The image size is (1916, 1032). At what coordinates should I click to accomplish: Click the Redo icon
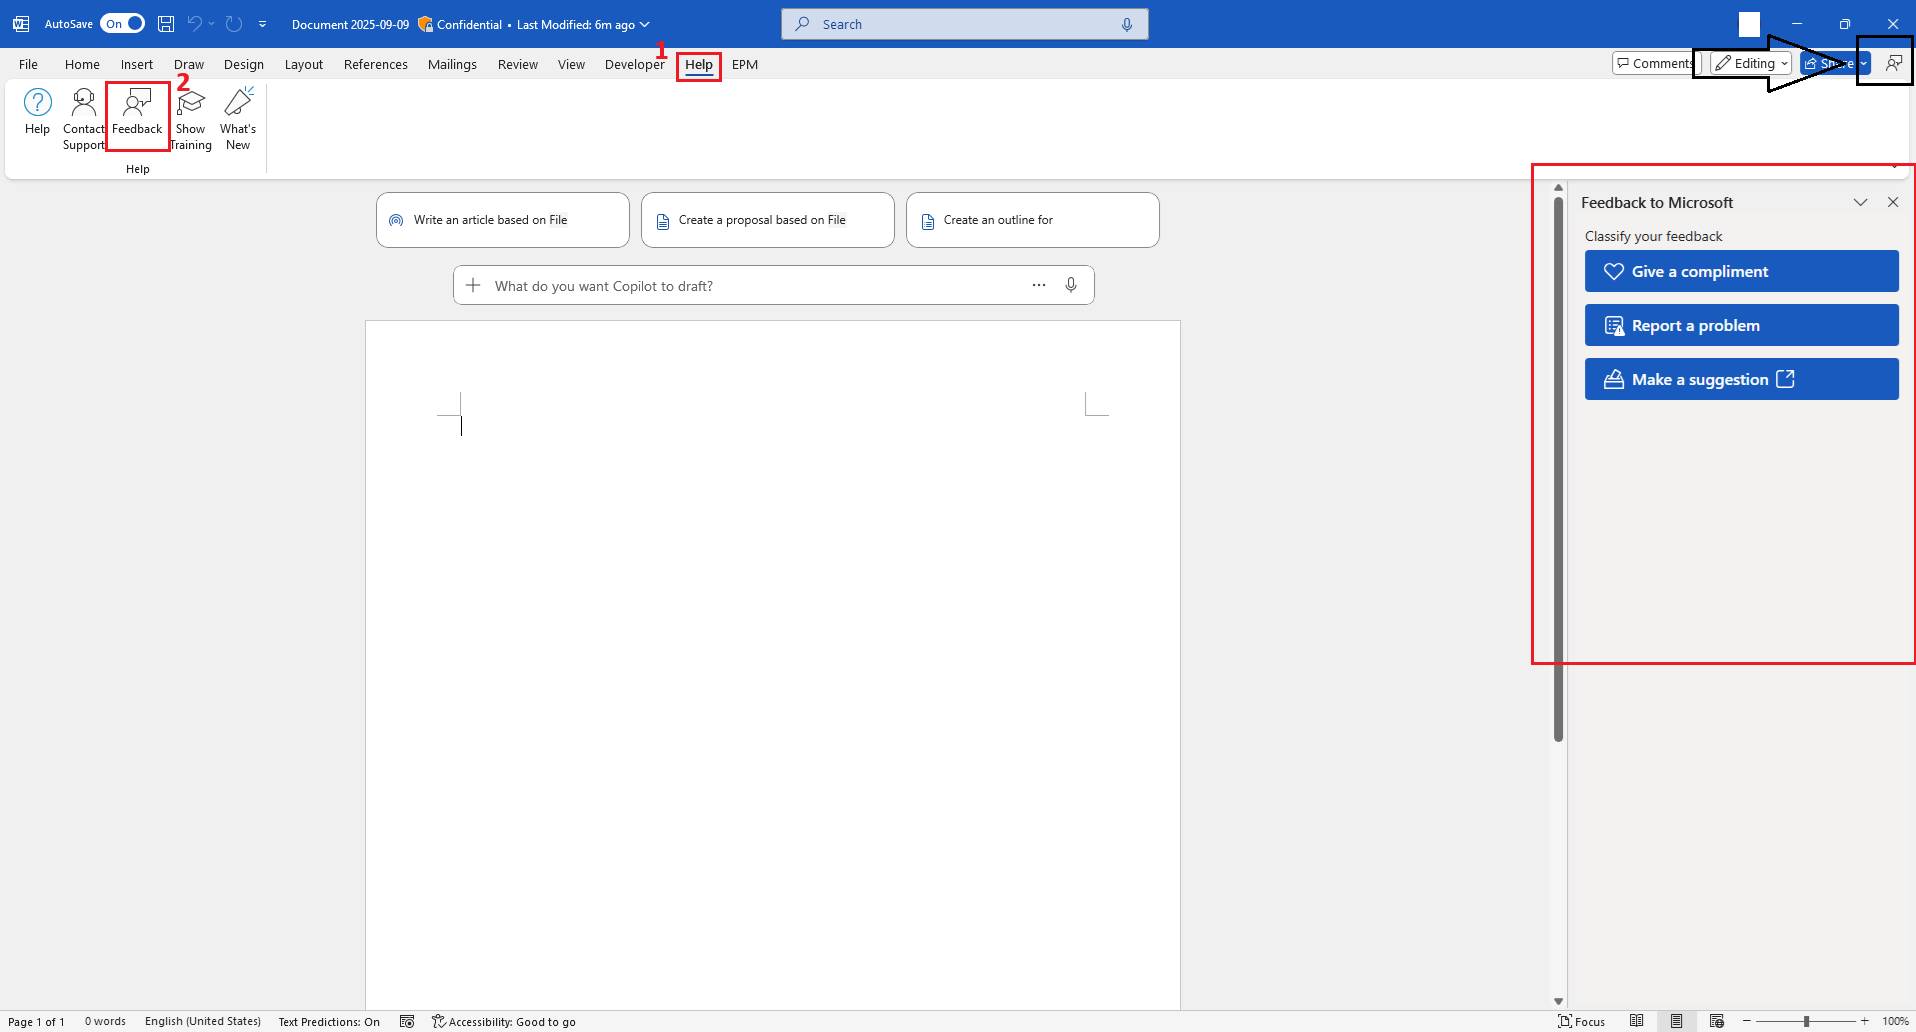click(234, 24)
